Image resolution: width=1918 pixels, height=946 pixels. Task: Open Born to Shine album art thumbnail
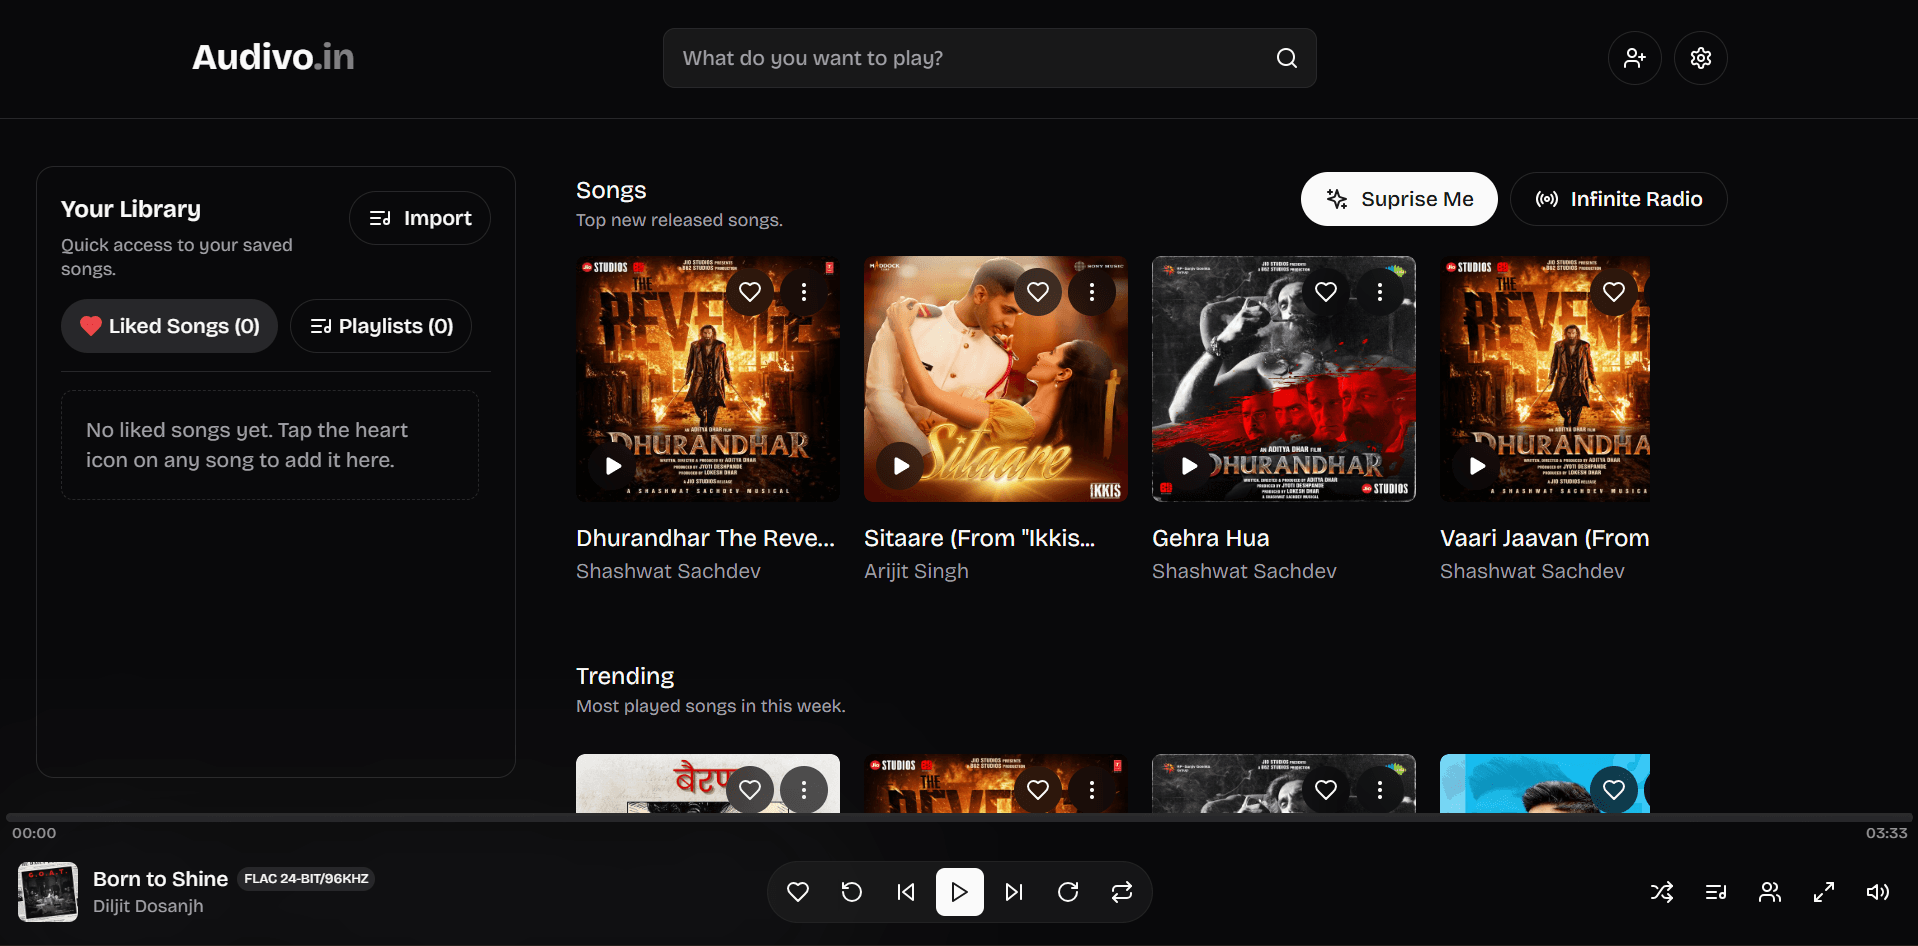48,892
